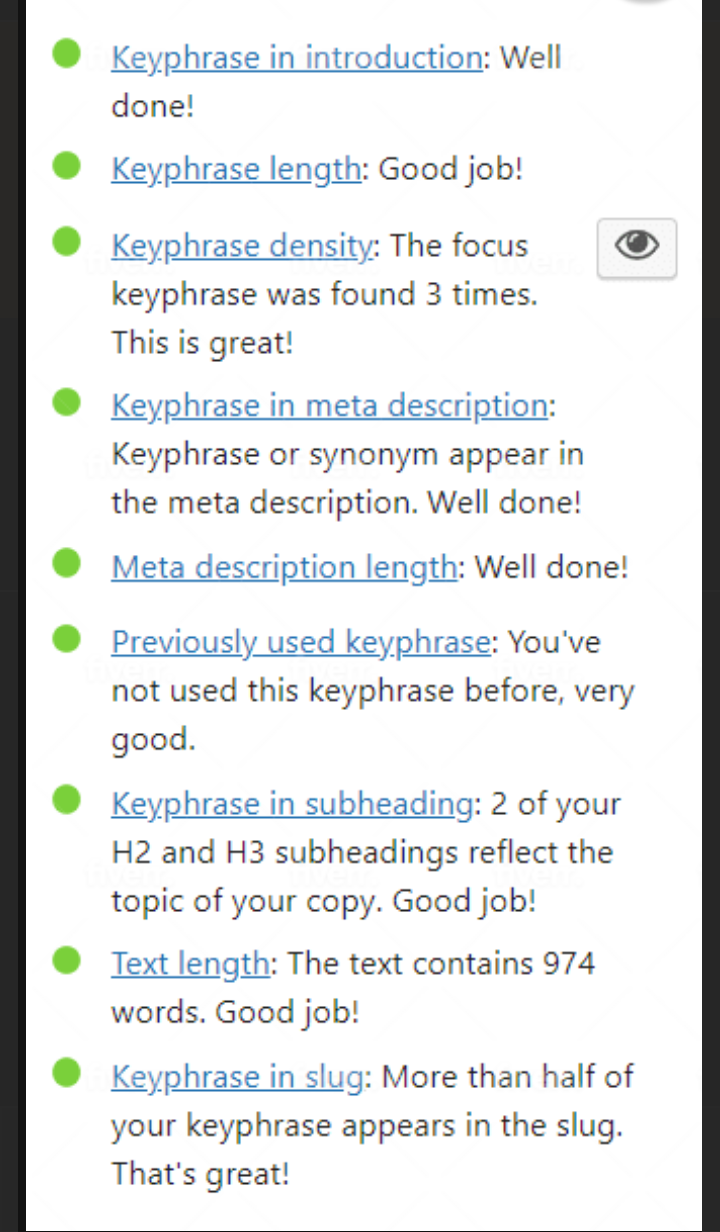The width and height of the screenshot is (720, 1232).
Task: Open Keyphrase in meta description link
Action: click(x=329, y=406)
